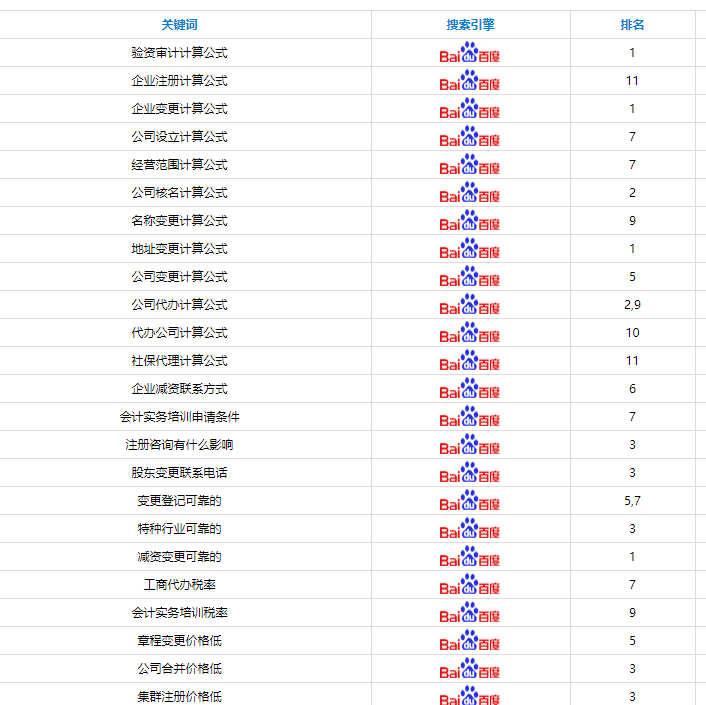
Task: Click rank 5 in 章程变更价格低 row
Action: pyautogui.click(x=632, y=641)
